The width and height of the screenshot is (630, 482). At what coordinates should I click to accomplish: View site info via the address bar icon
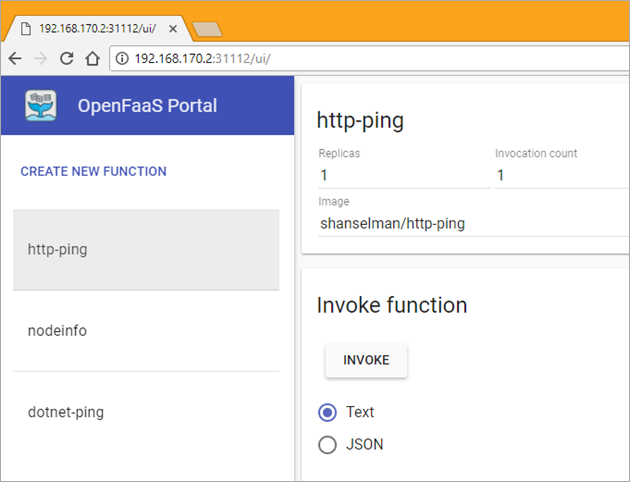point(122,59)
